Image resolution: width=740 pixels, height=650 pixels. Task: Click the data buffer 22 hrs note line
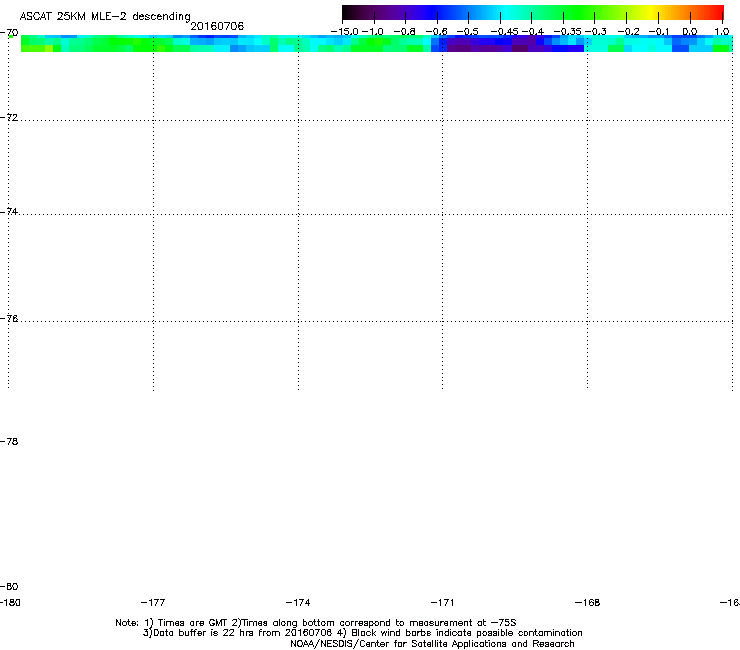pos(362,633)
